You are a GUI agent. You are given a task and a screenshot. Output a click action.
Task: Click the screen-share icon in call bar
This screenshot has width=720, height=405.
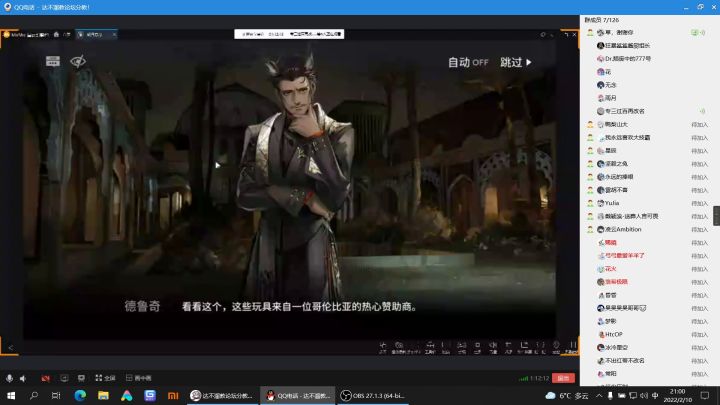pos(64,378)
